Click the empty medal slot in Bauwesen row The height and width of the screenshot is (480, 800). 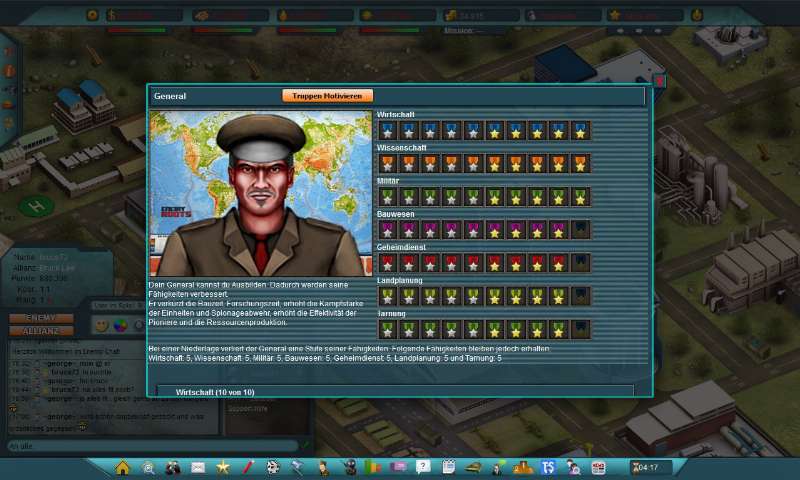tap(581, 230)
